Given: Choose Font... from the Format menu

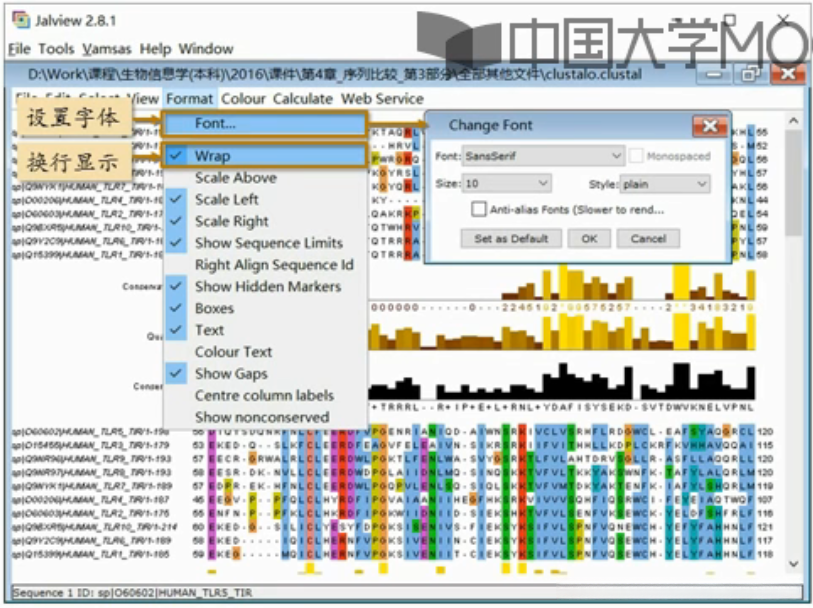Looking at the screenshot, I should point(265,124).
